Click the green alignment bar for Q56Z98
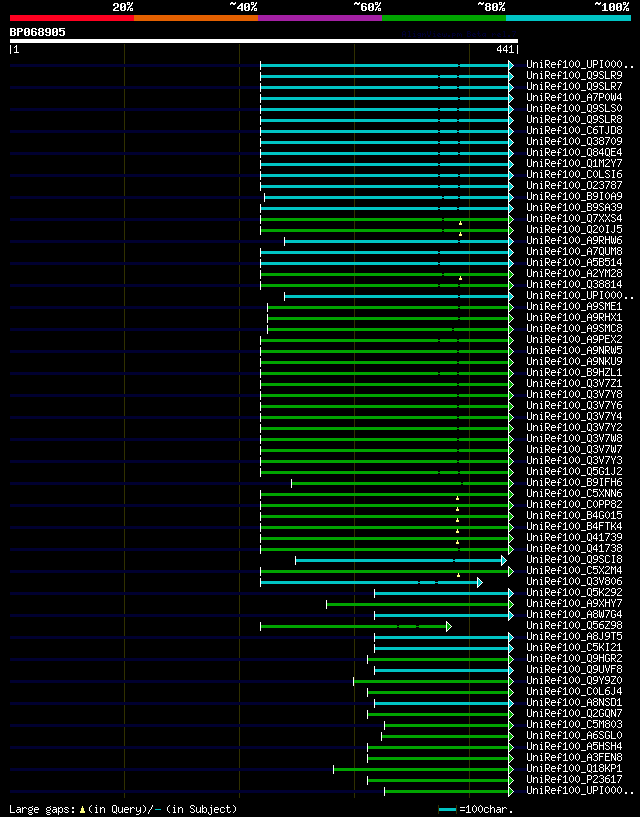The width and height of the screenshot is (640, 817). click(x=355, y=626)
